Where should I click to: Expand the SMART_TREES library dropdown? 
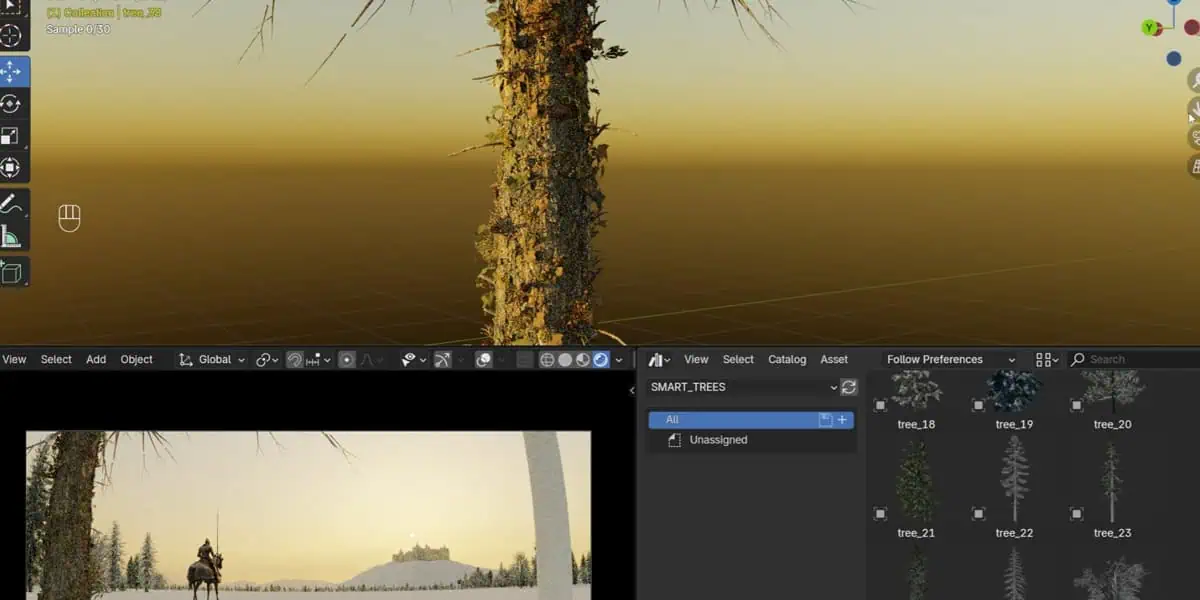[743, 387]
